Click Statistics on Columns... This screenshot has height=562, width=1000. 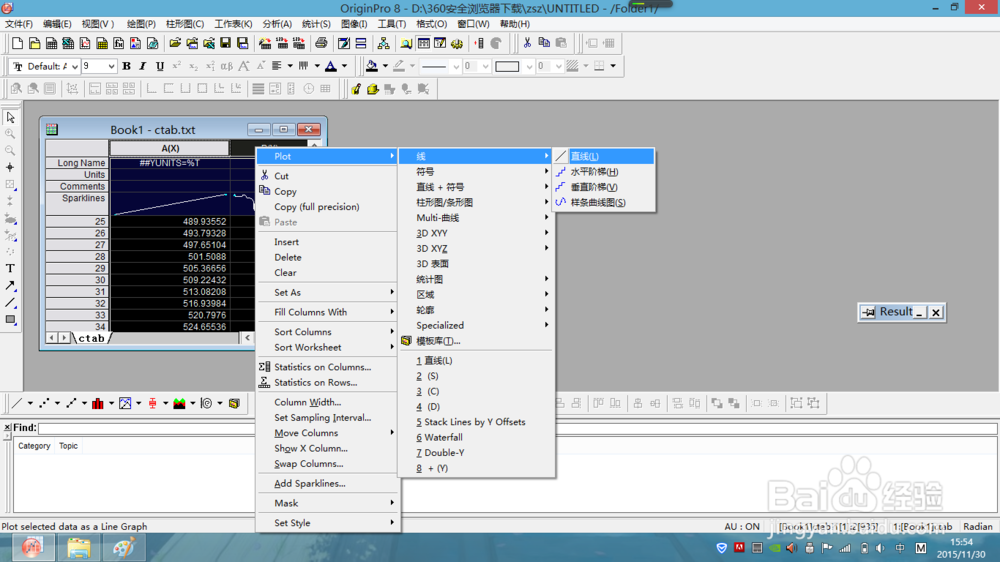point(328,367)
